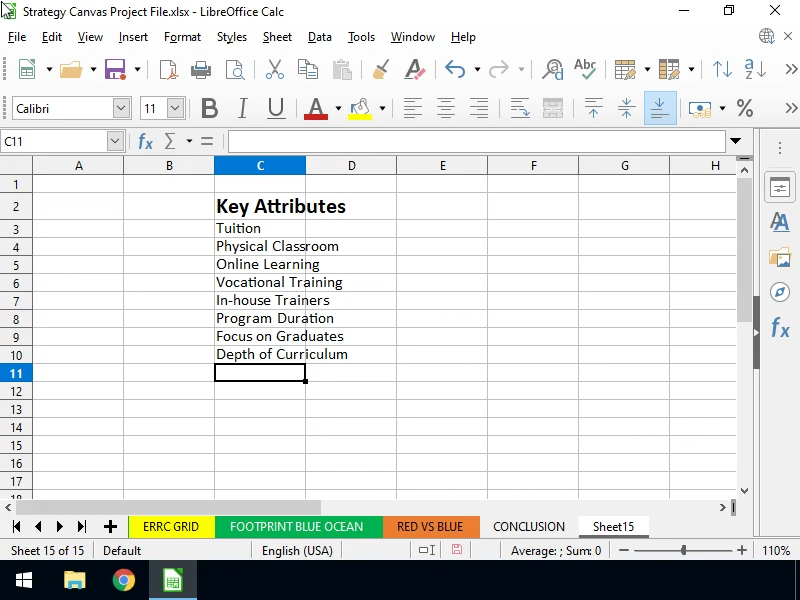Apply the yellow background color
800x600 pixels.
(x=360, y=109)
